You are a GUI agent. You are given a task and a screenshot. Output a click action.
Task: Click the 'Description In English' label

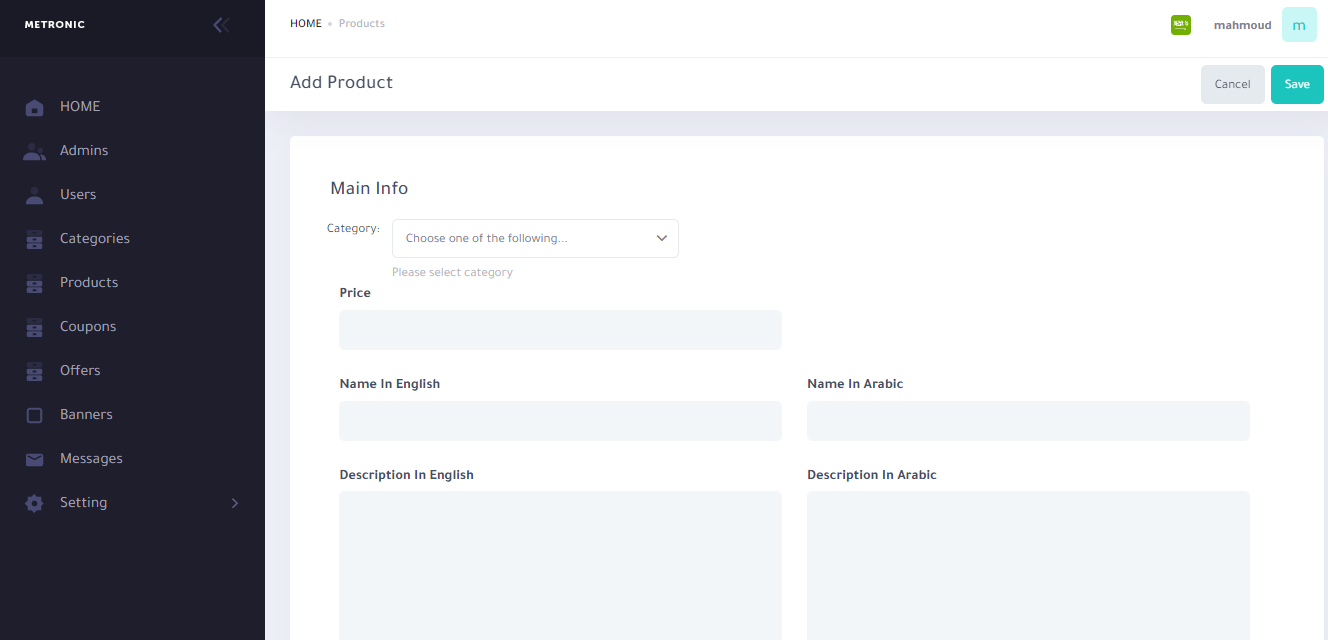(407, 475)
